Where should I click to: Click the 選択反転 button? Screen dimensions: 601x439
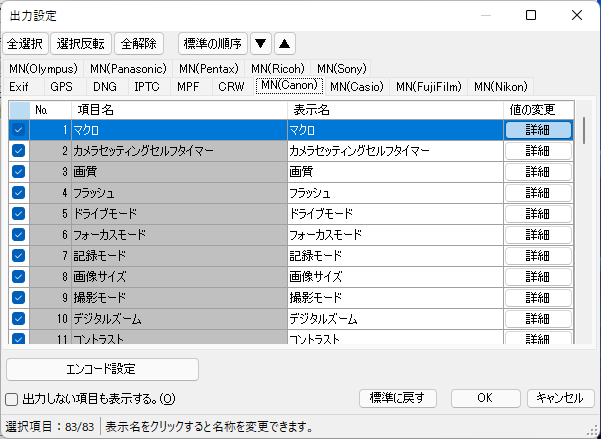(x=81, y=43)
